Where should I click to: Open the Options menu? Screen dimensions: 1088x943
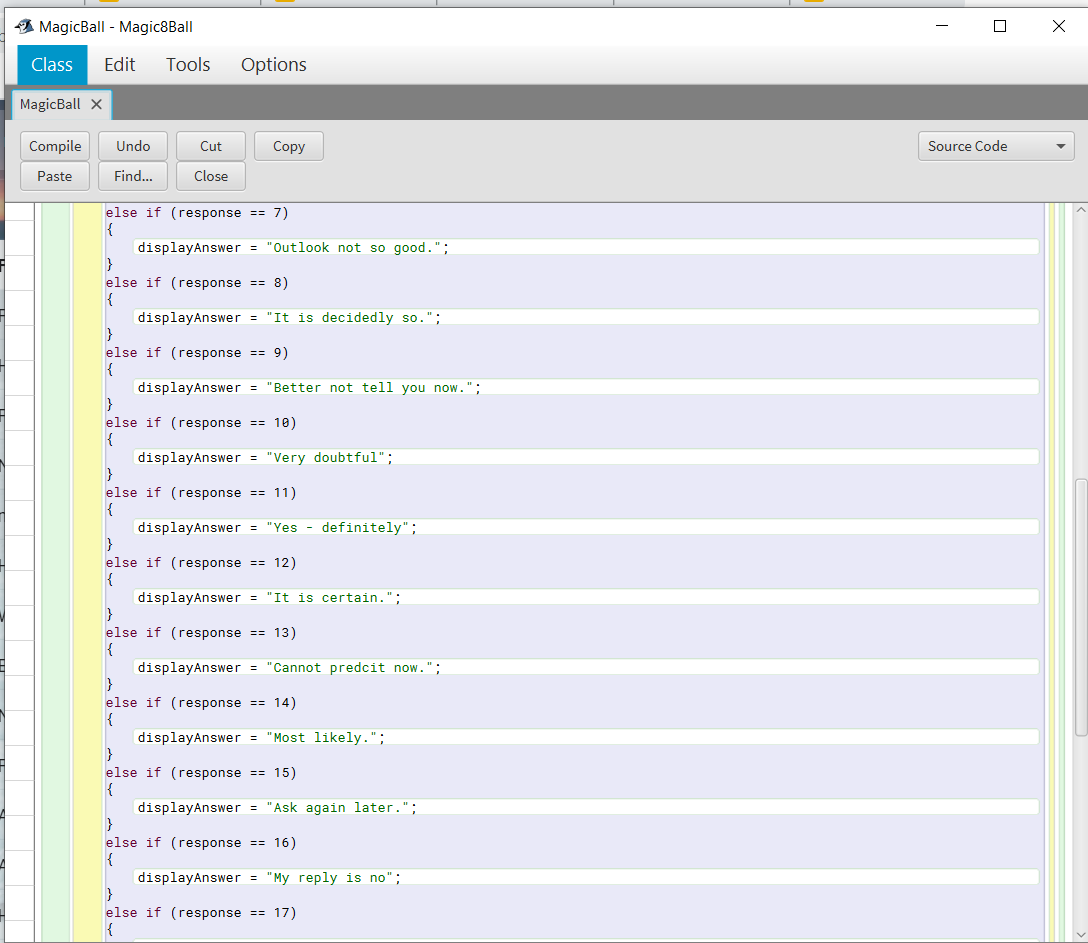273,65
